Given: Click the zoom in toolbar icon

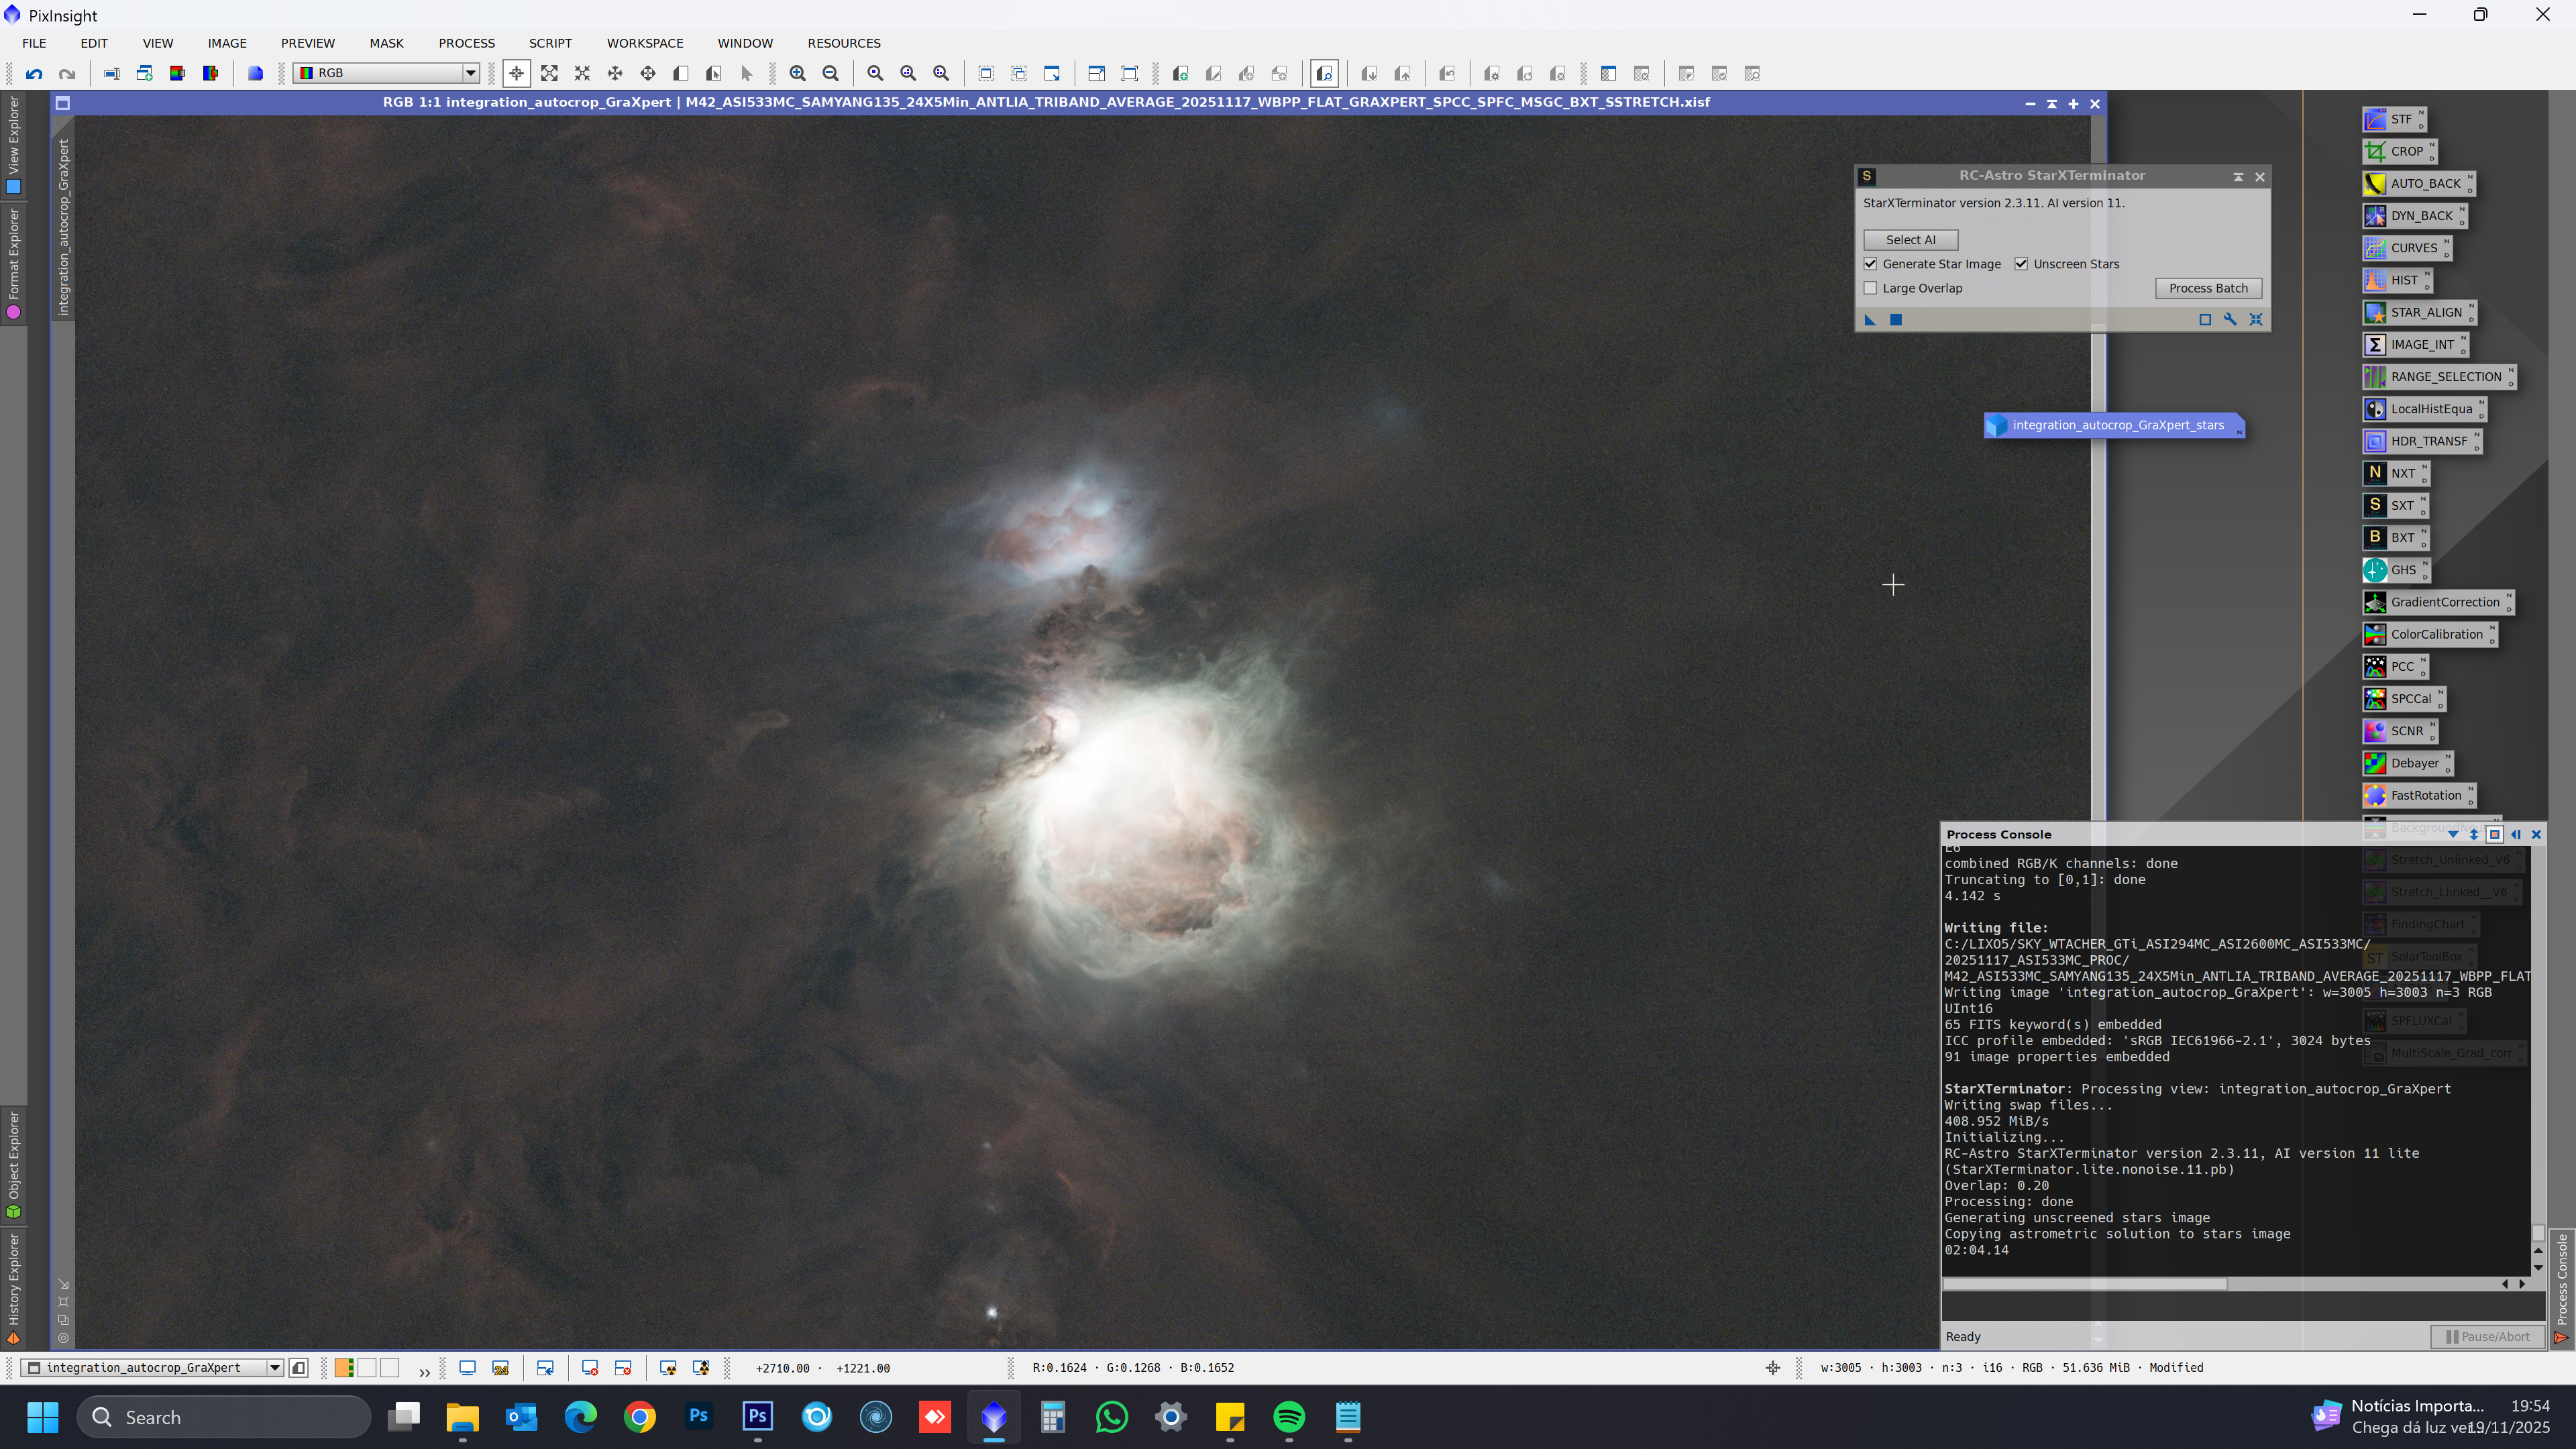Looking at the screenshot, I should [x=797, y=74].
